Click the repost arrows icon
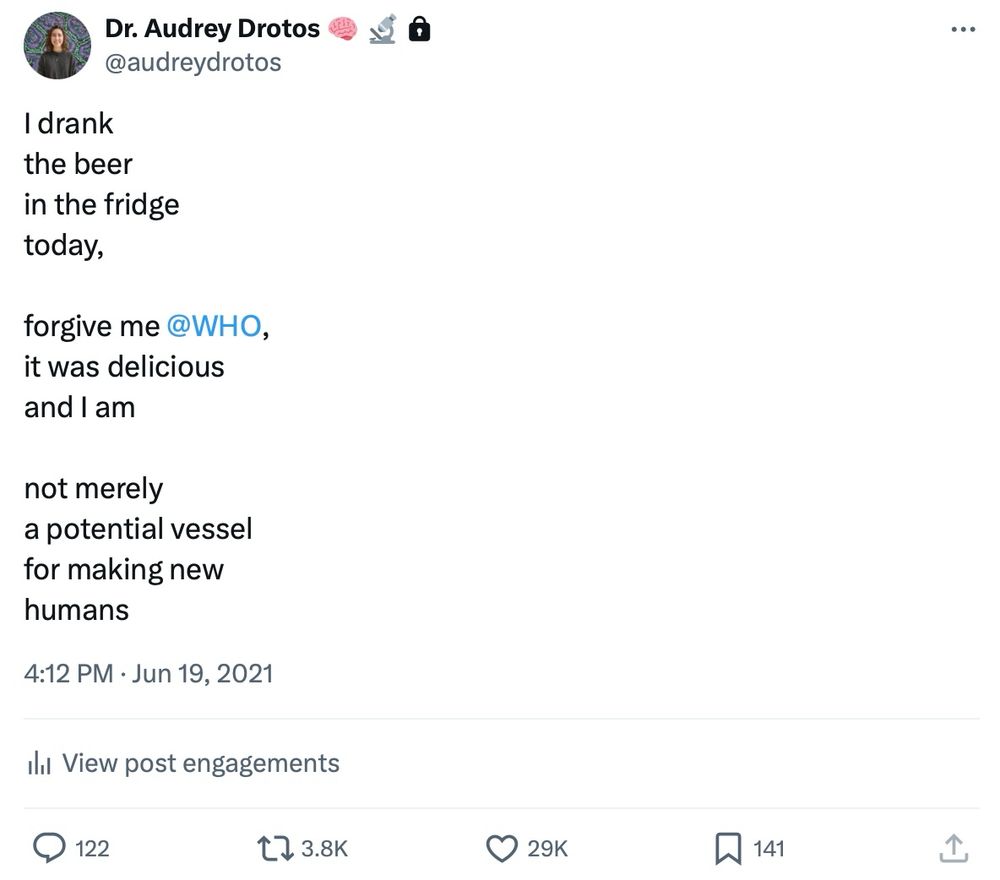1000x880 pixels. tap(273, 849)
